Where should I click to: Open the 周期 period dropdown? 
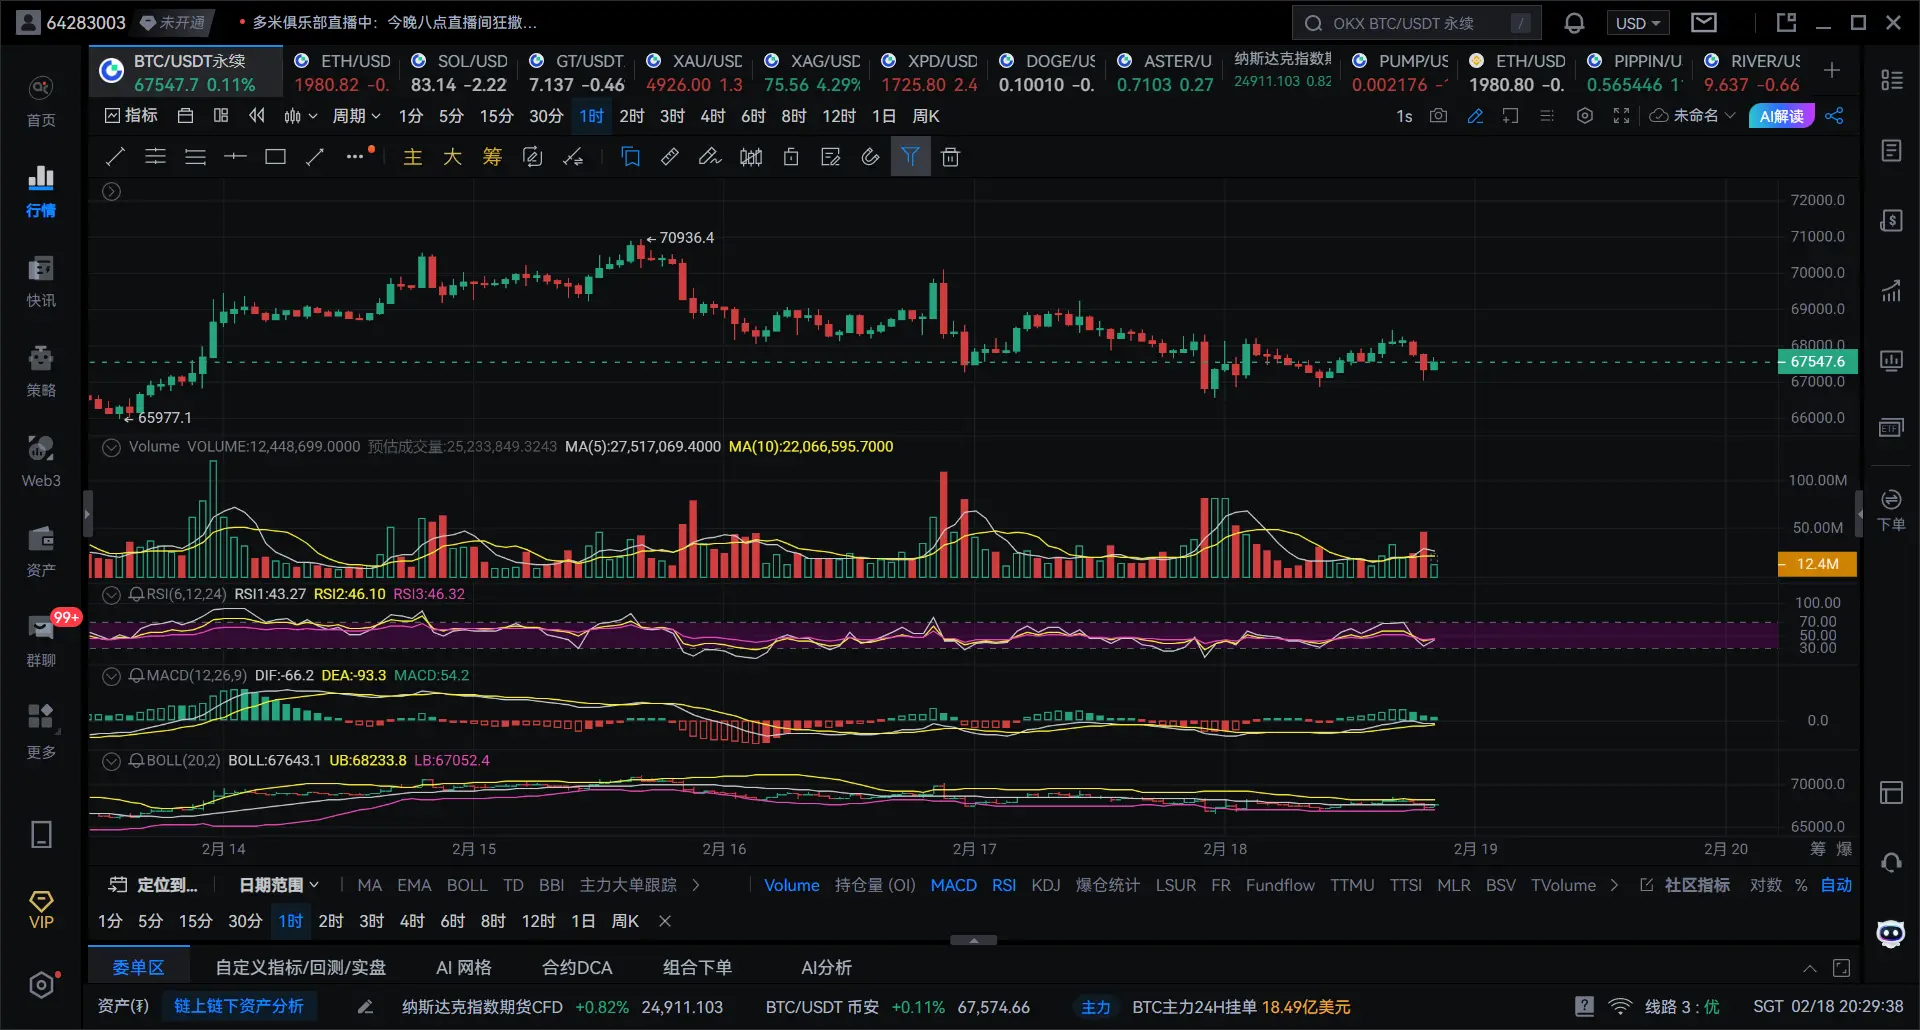point(356,116)
